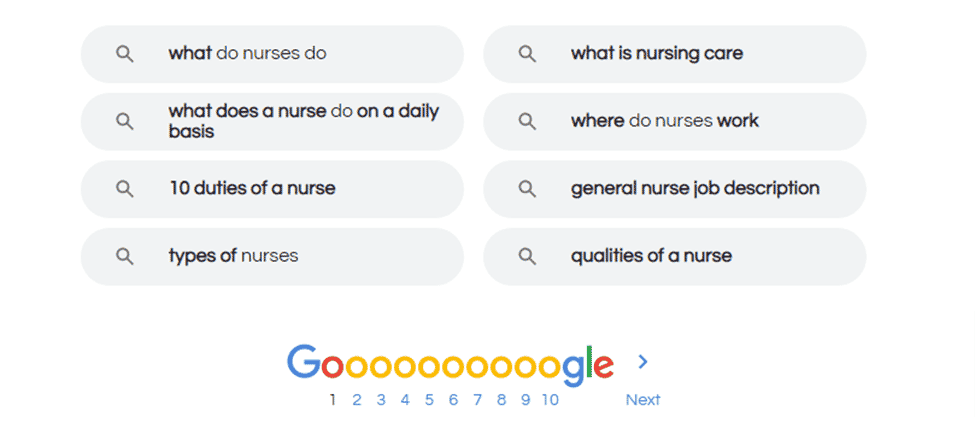Click the blue next-page chevron arrow
Screen dimensions: 975x440
643,362
